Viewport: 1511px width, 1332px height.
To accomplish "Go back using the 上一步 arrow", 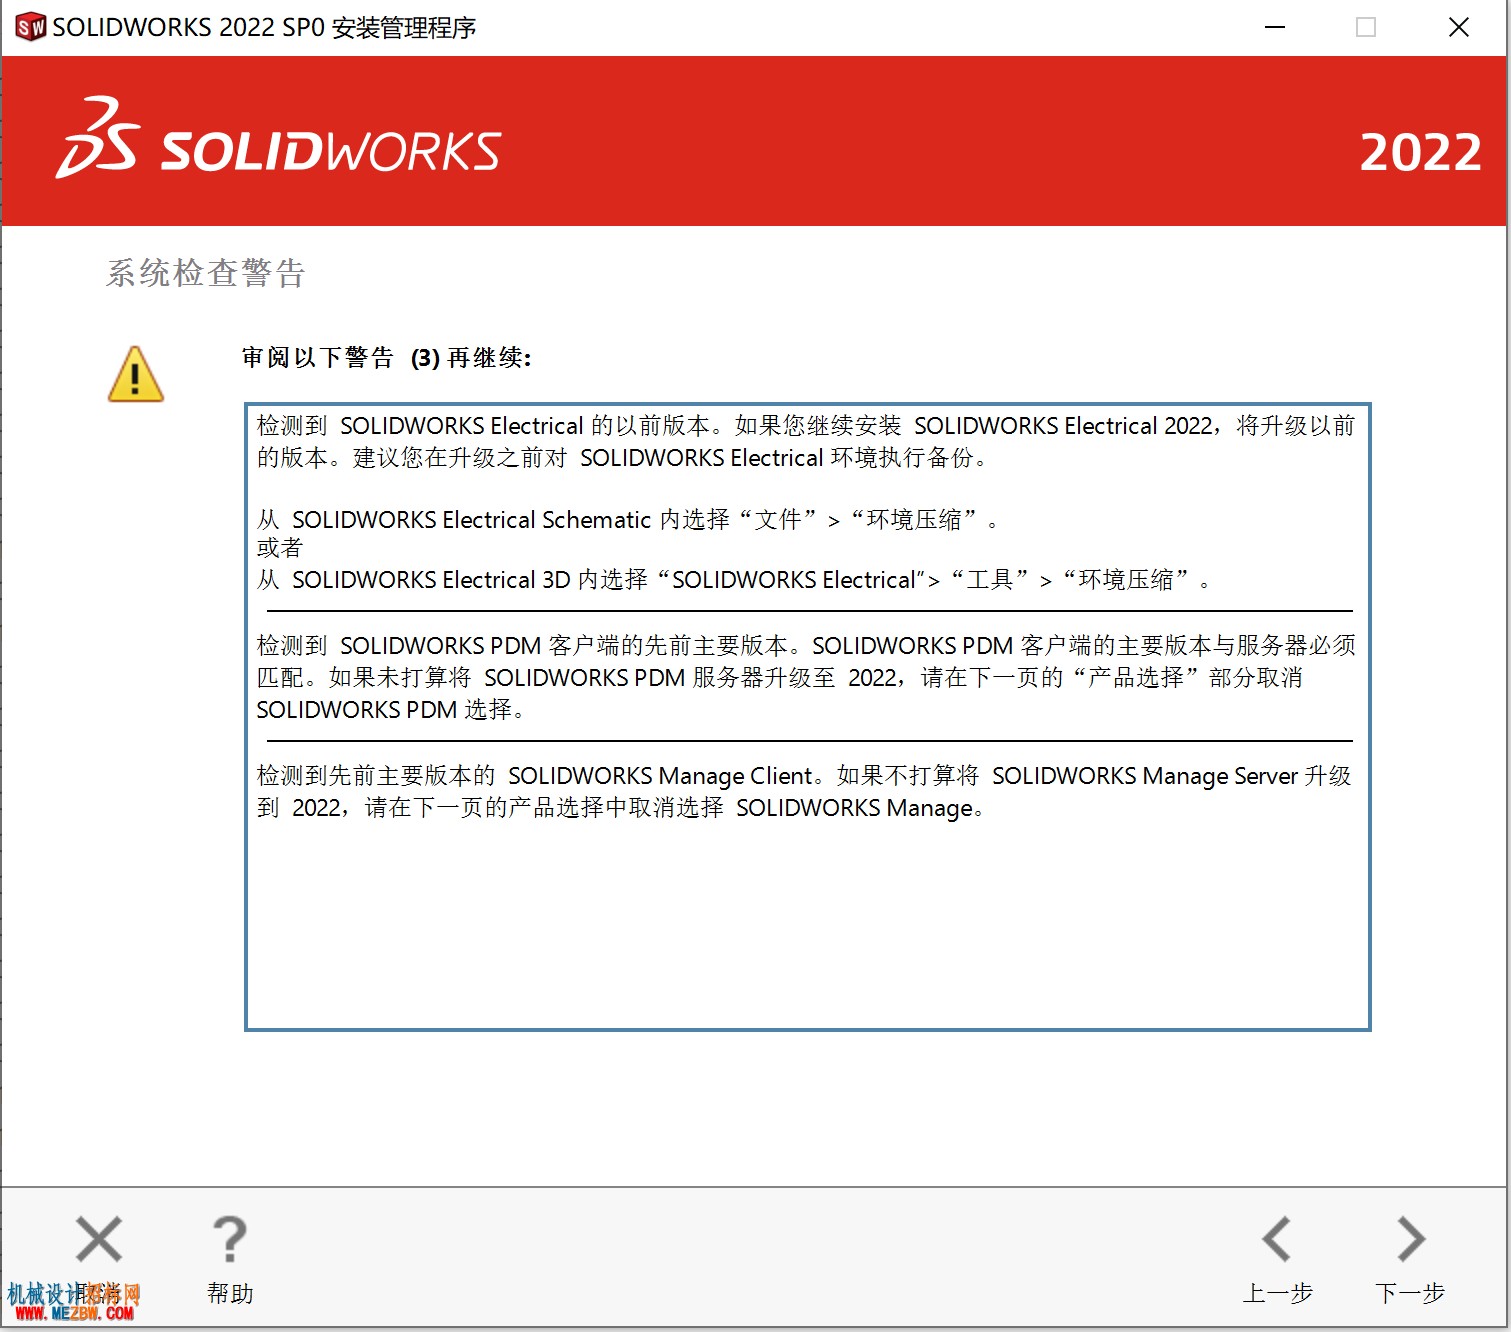I will [x=1277, y=1240].
